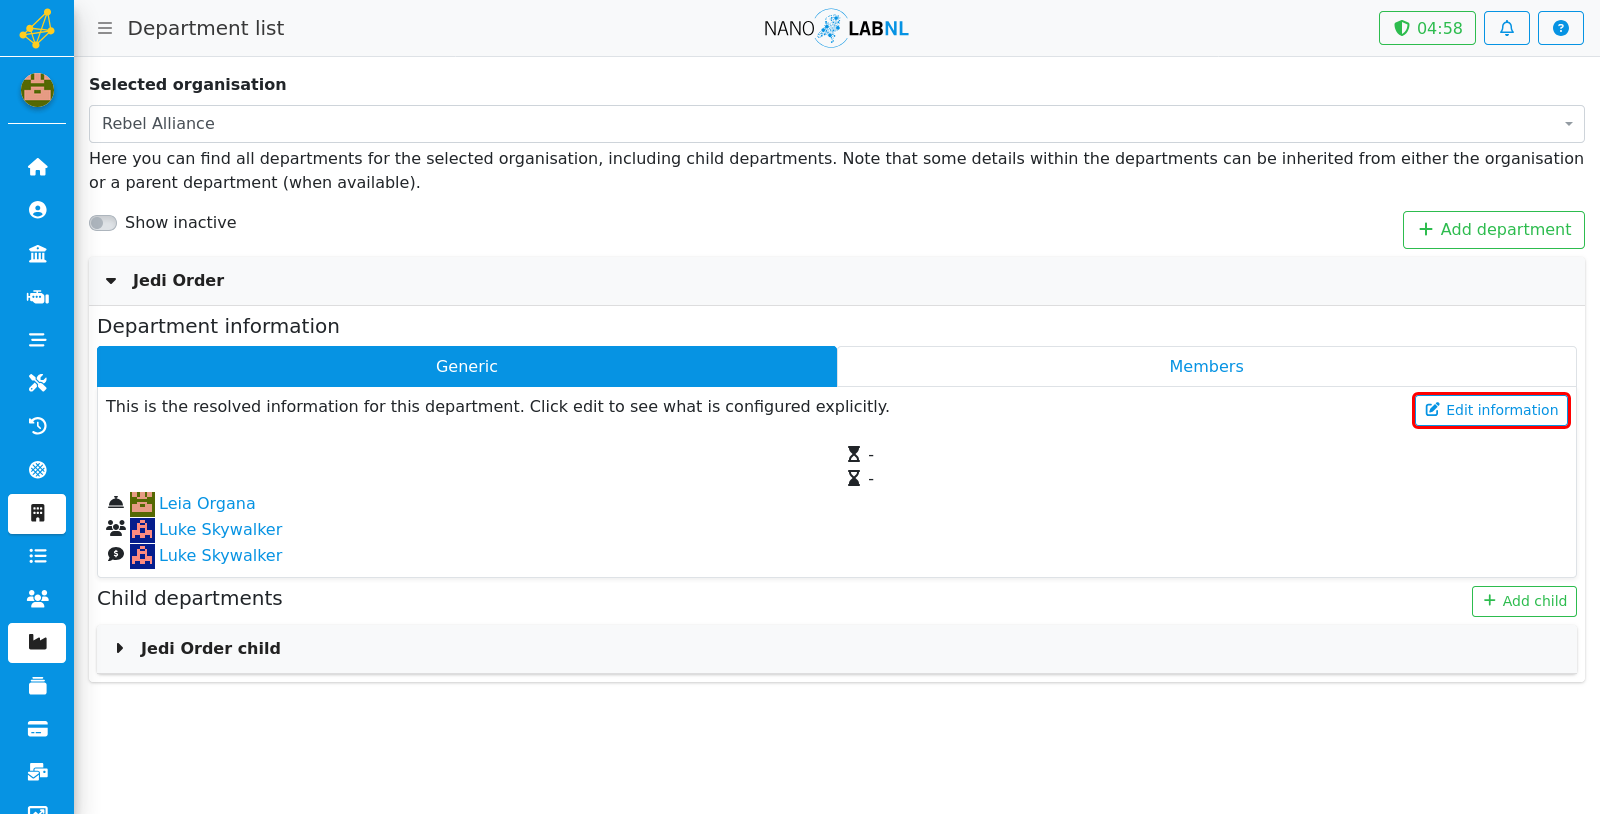Open the hamburger menu next to Department list
1600x814 pixels.
click(x=105, y=28)
